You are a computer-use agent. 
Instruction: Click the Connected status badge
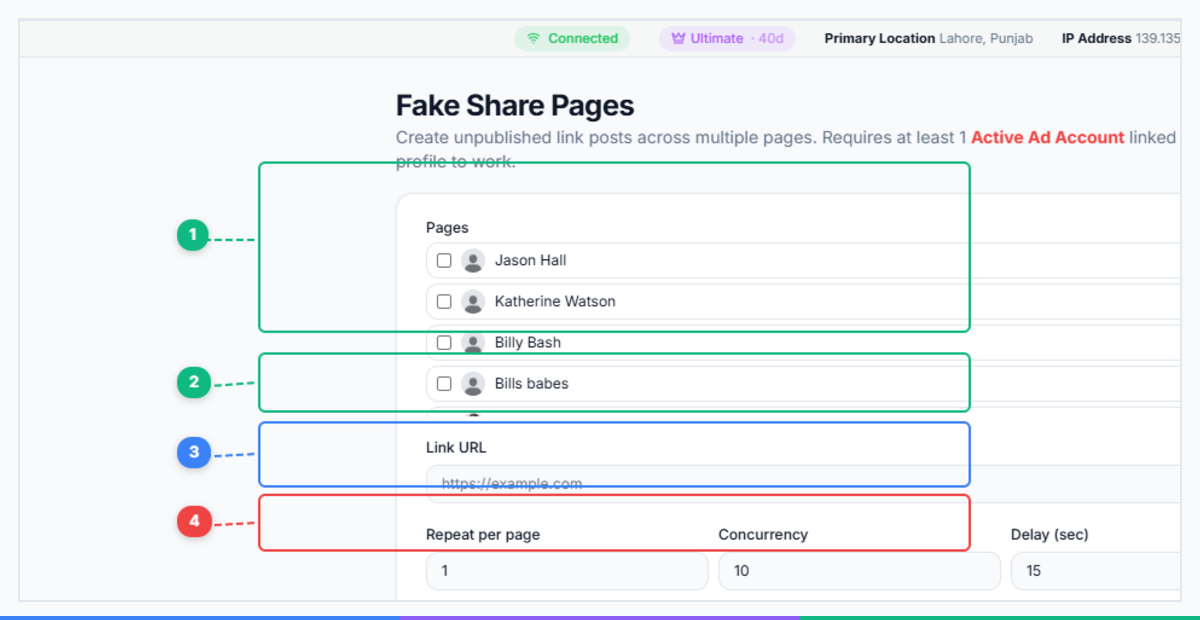pyautogui.click(x=572, y=39)
